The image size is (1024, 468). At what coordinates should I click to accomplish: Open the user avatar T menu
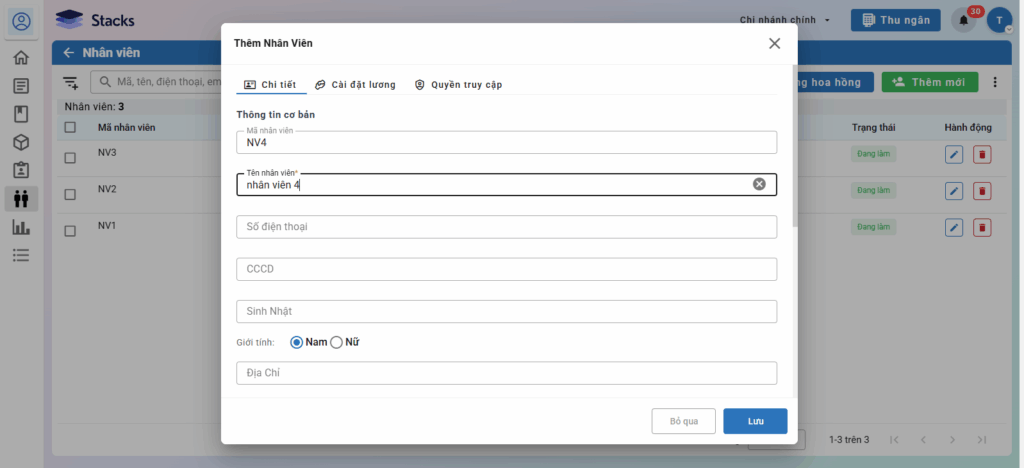pyautogui.click(x=999, y=20)
